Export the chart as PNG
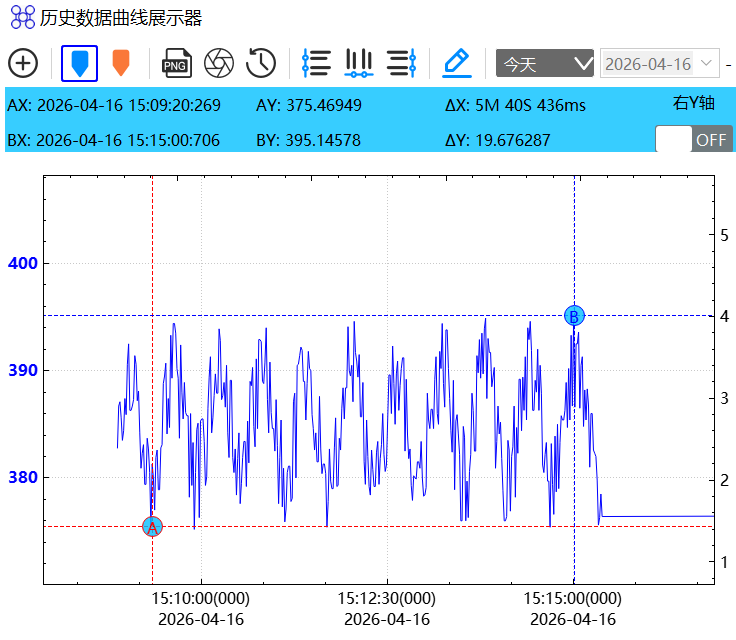 coord(176,63)
